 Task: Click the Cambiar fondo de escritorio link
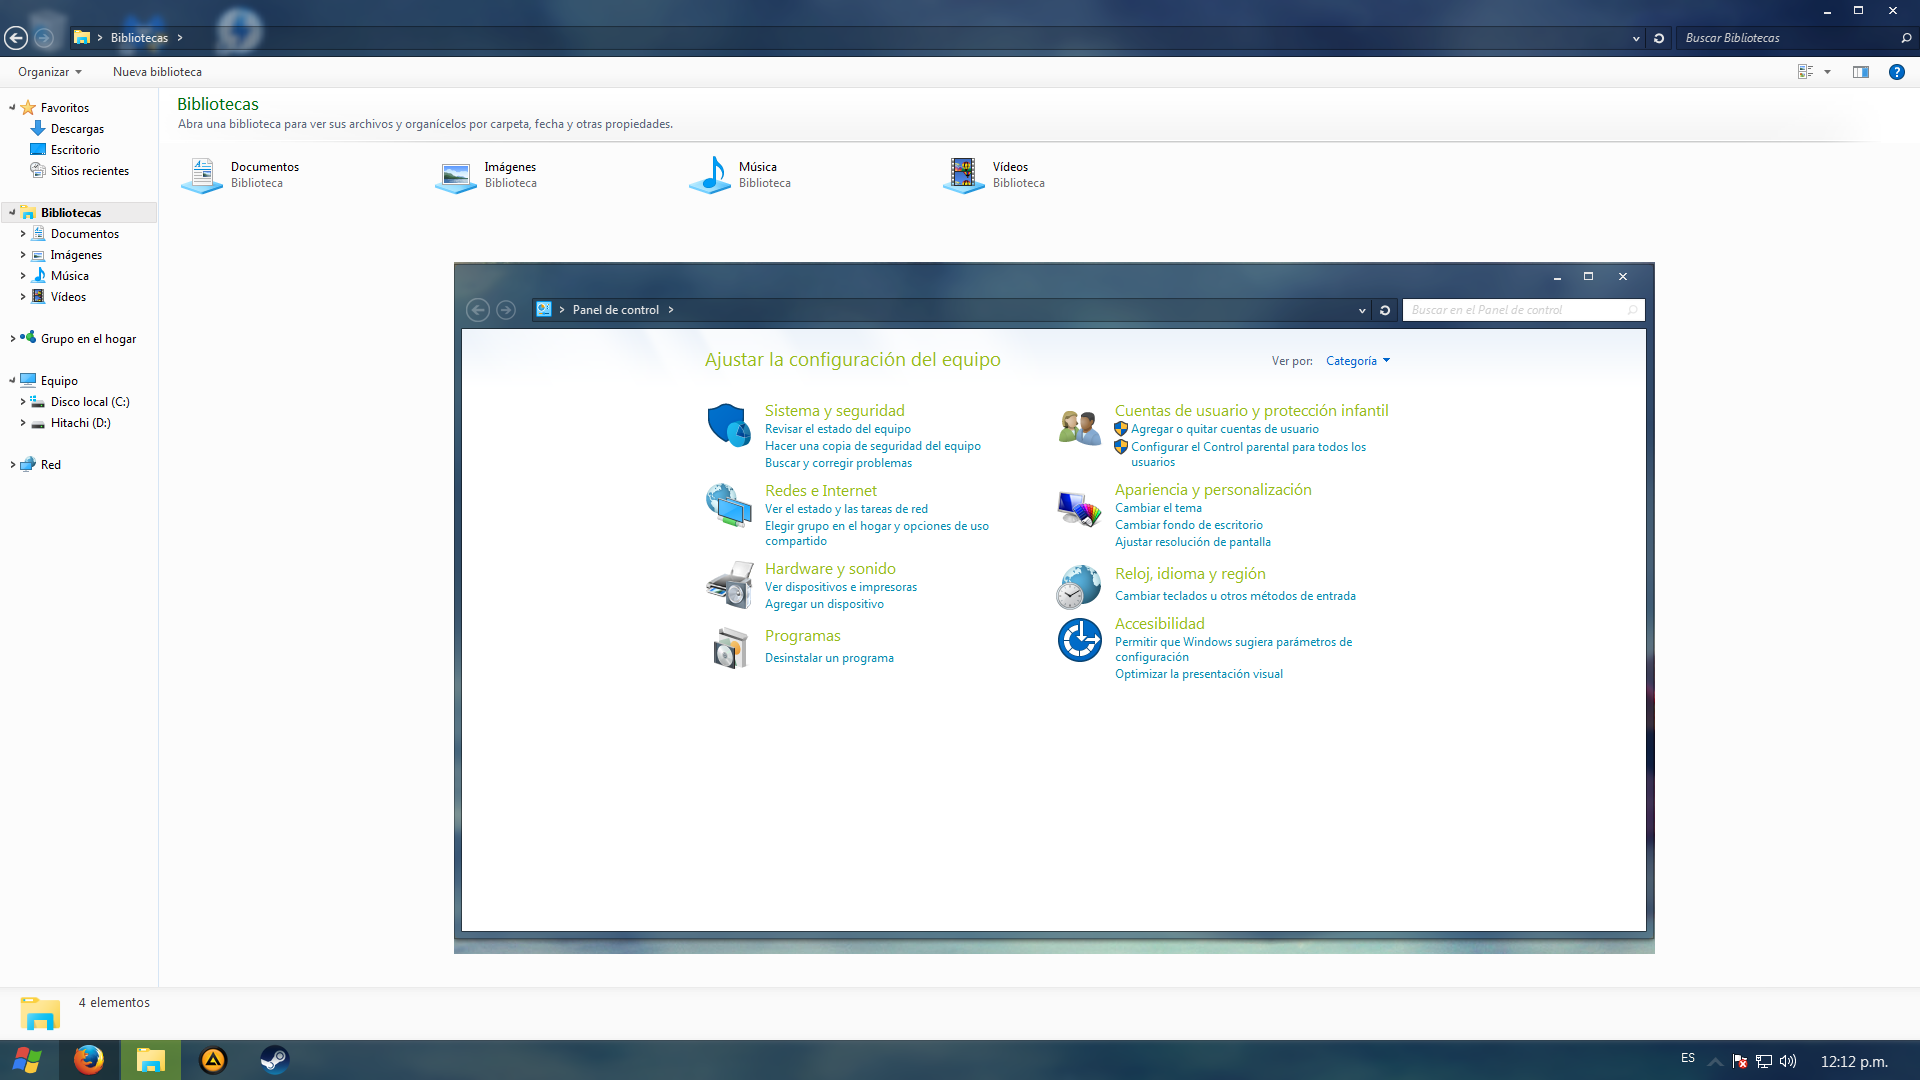click(1189, 524)
